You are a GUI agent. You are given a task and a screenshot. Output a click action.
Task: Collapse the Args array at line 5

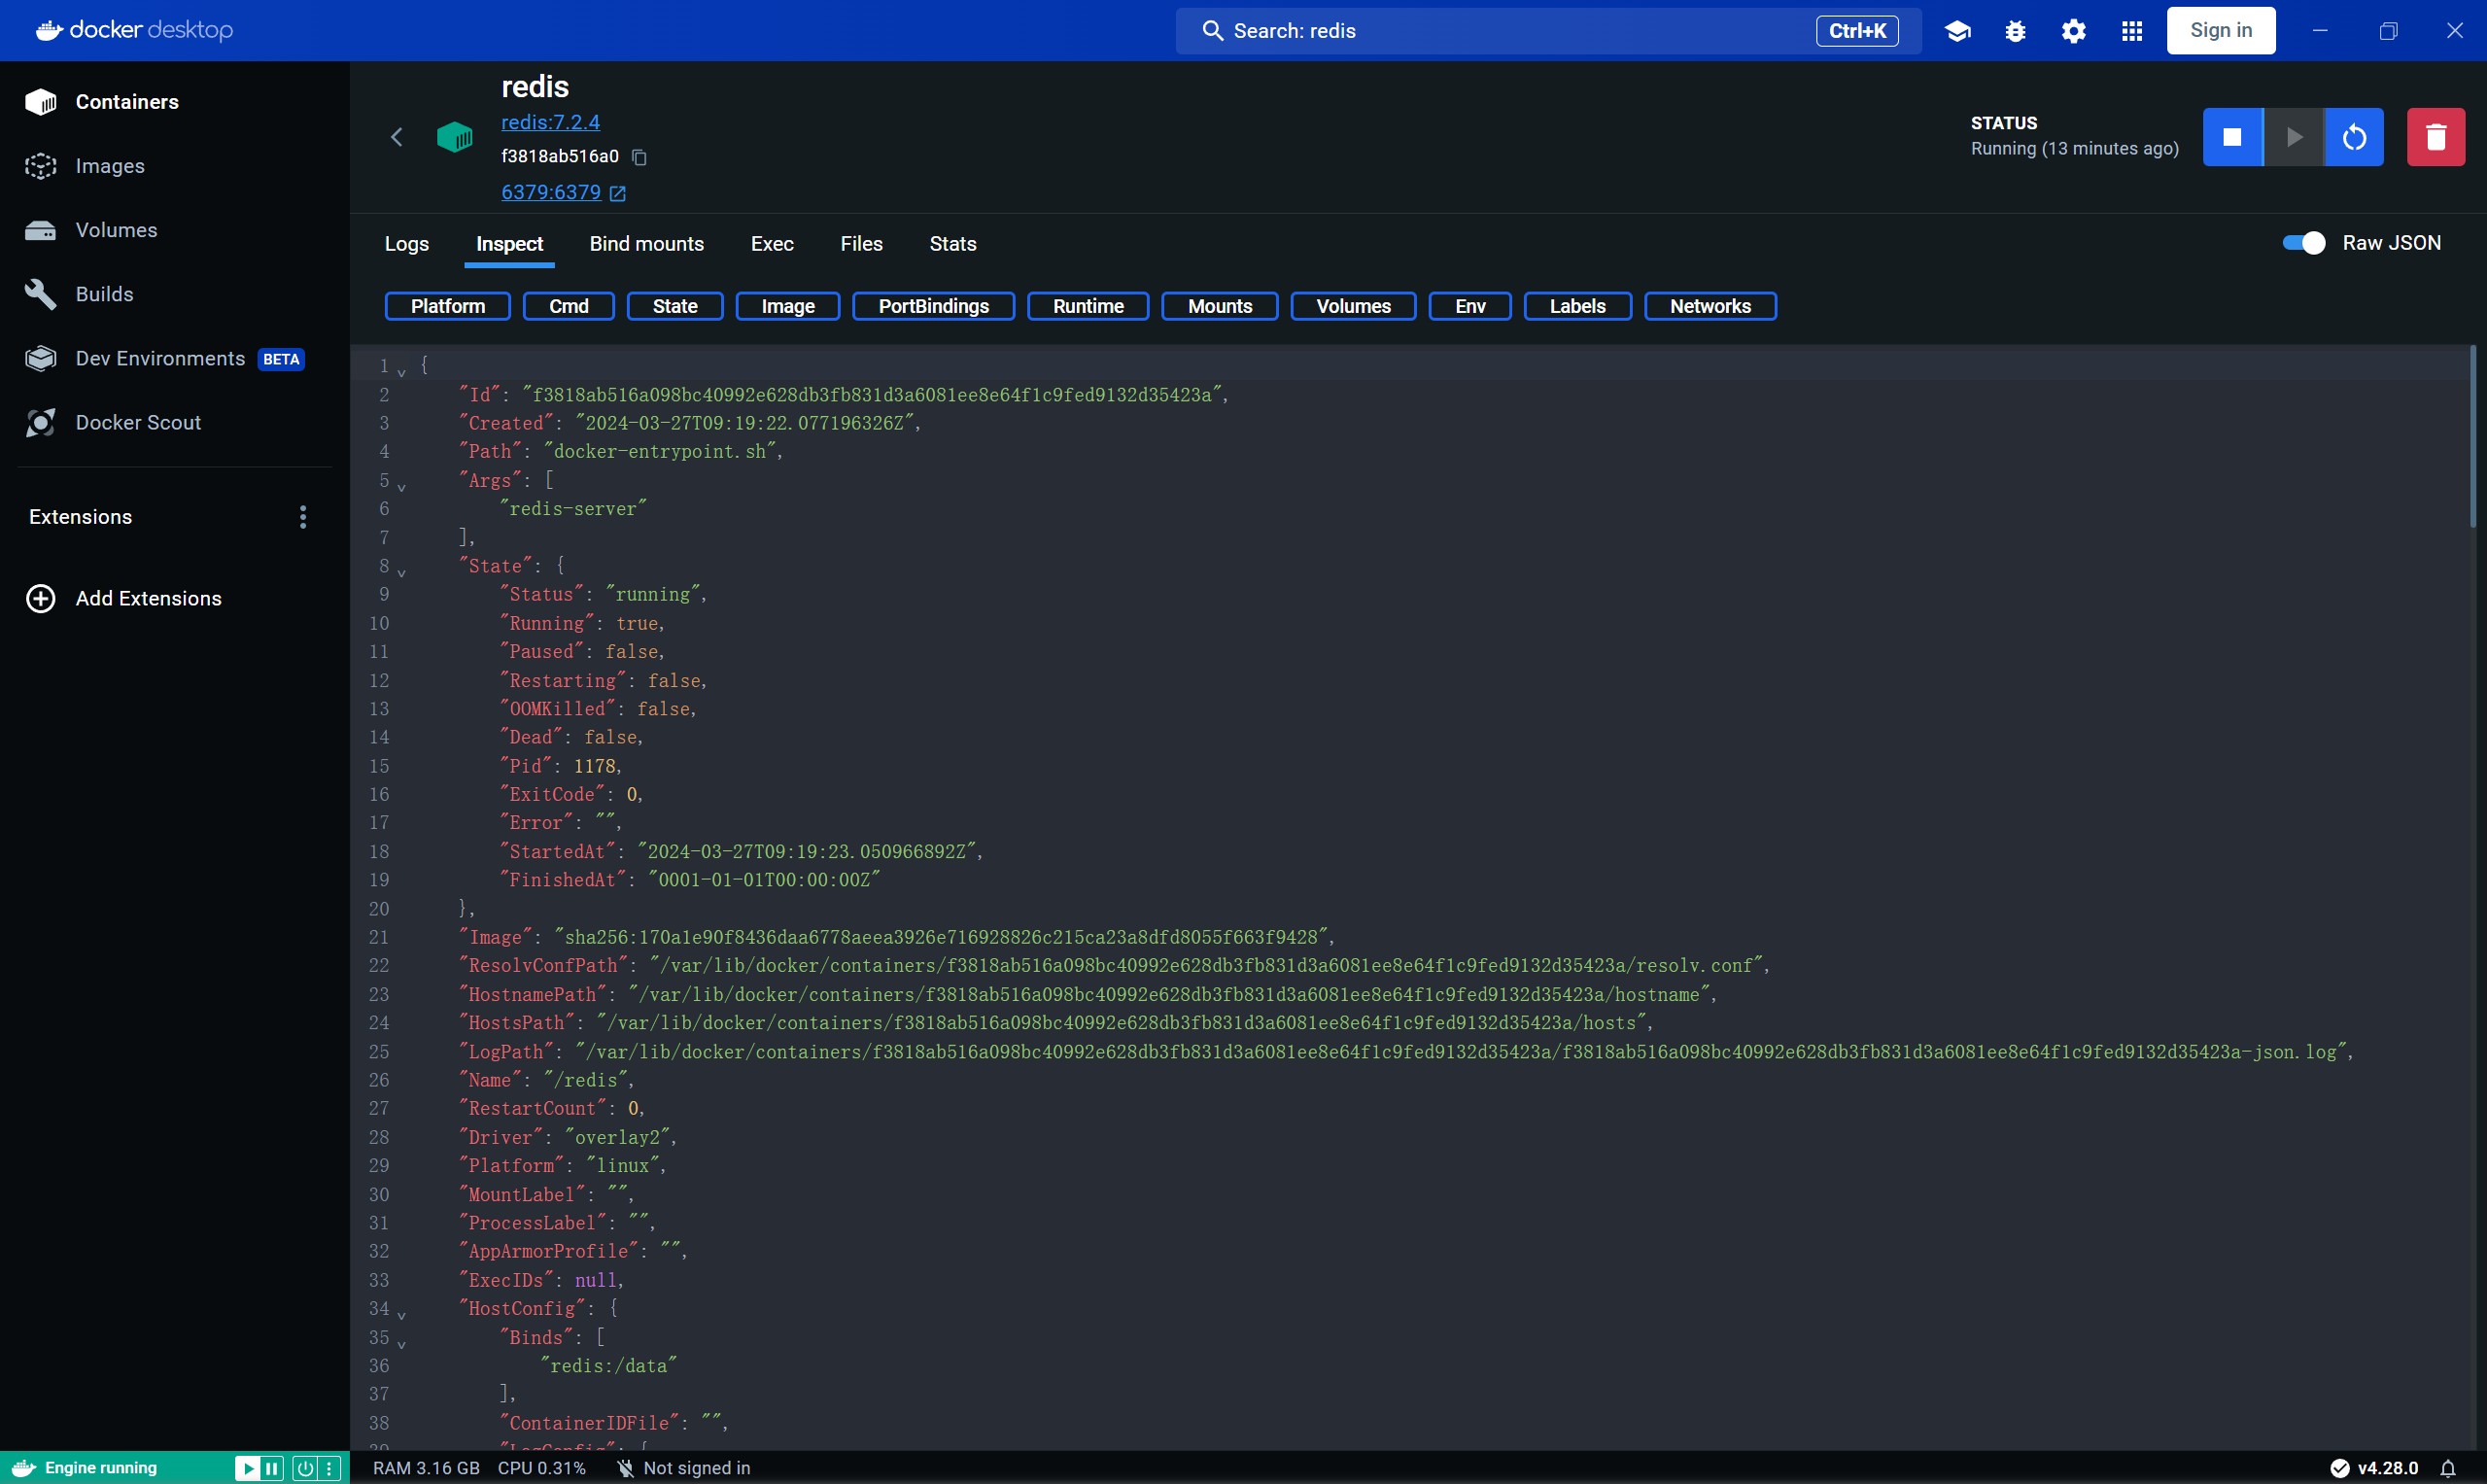(x=401, y=486)
